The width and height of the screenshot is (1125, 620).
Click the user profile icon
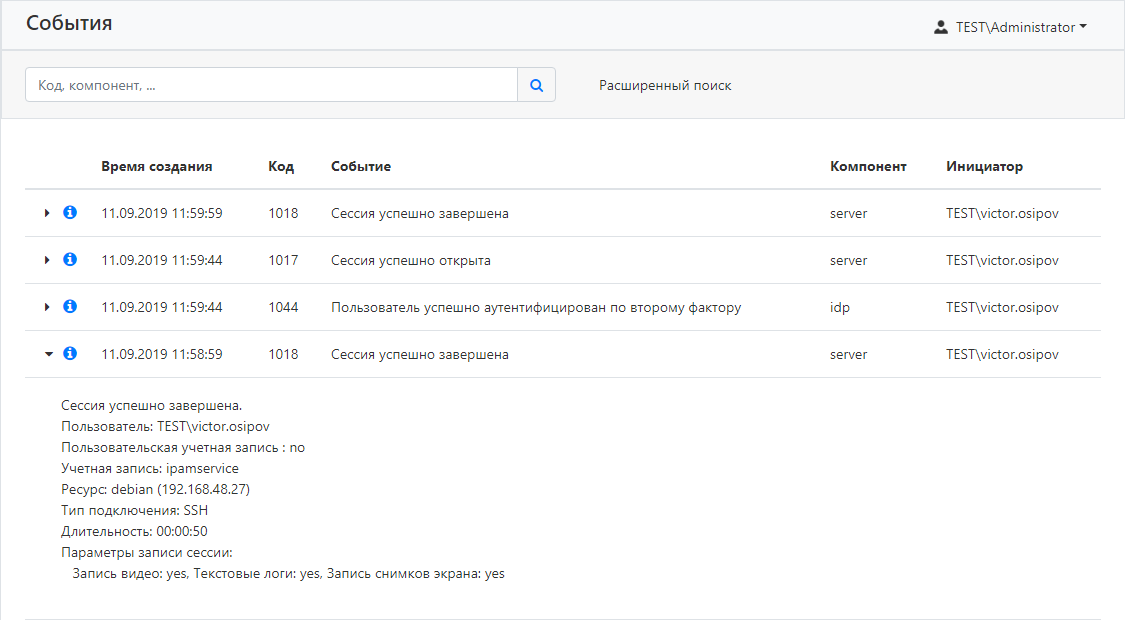[x=940, y=28]
